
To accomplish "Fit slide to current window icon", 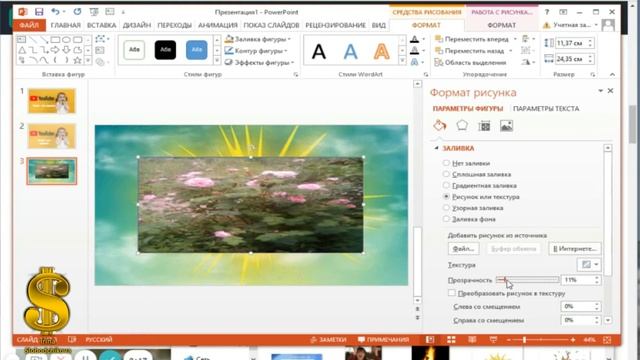I will [x=607, y=340].
